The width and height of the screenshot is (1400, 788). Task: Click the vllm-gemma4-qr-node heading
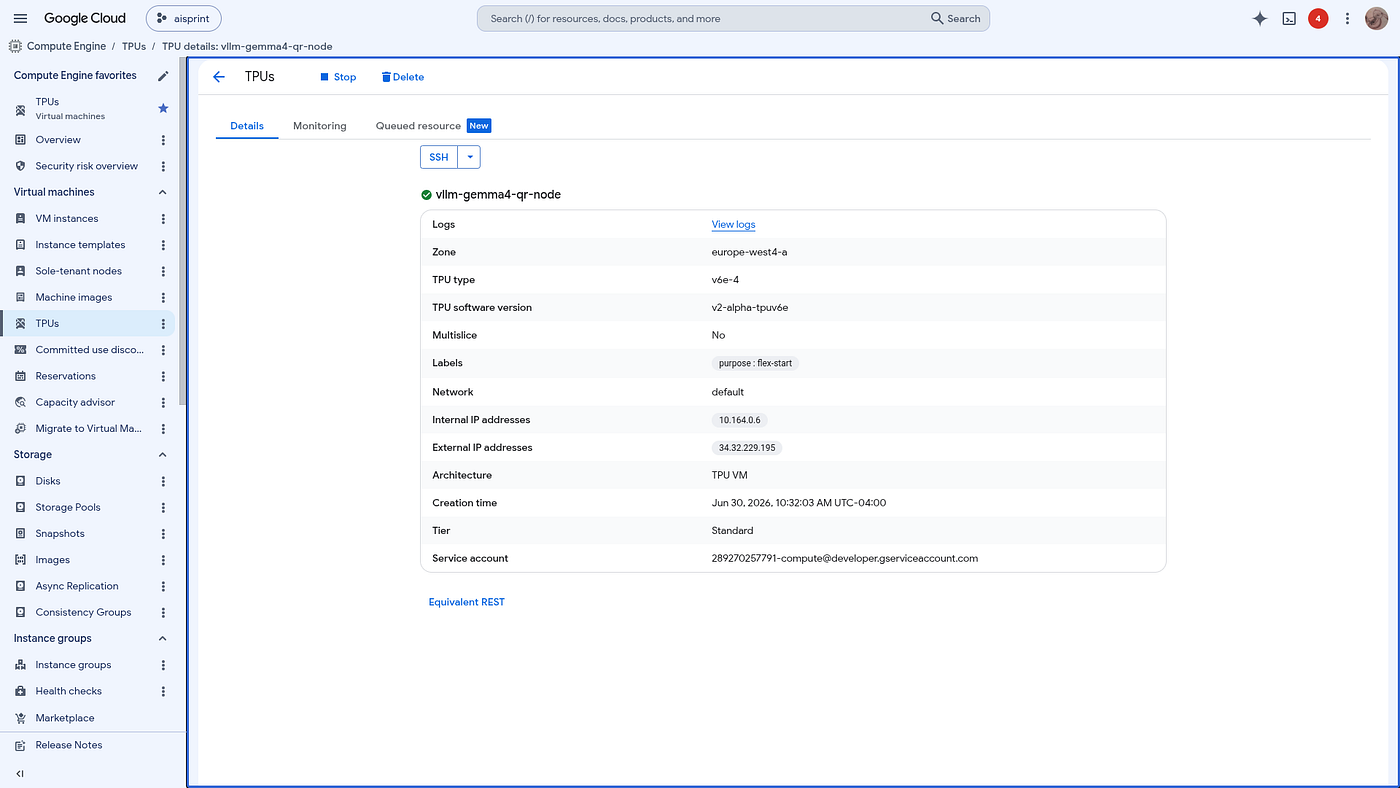(x=498, y=195)
